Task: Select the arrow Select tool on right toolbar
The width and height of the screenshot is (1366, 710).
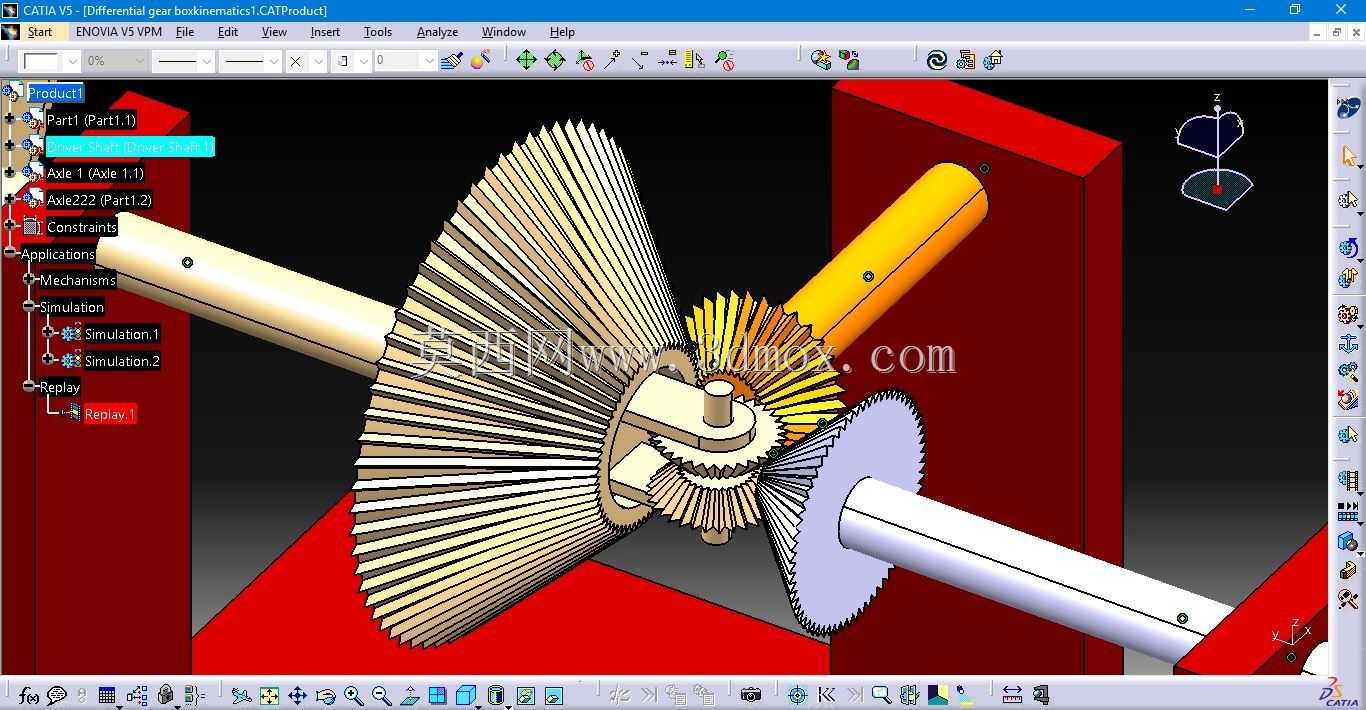Action: [1348, 156]
